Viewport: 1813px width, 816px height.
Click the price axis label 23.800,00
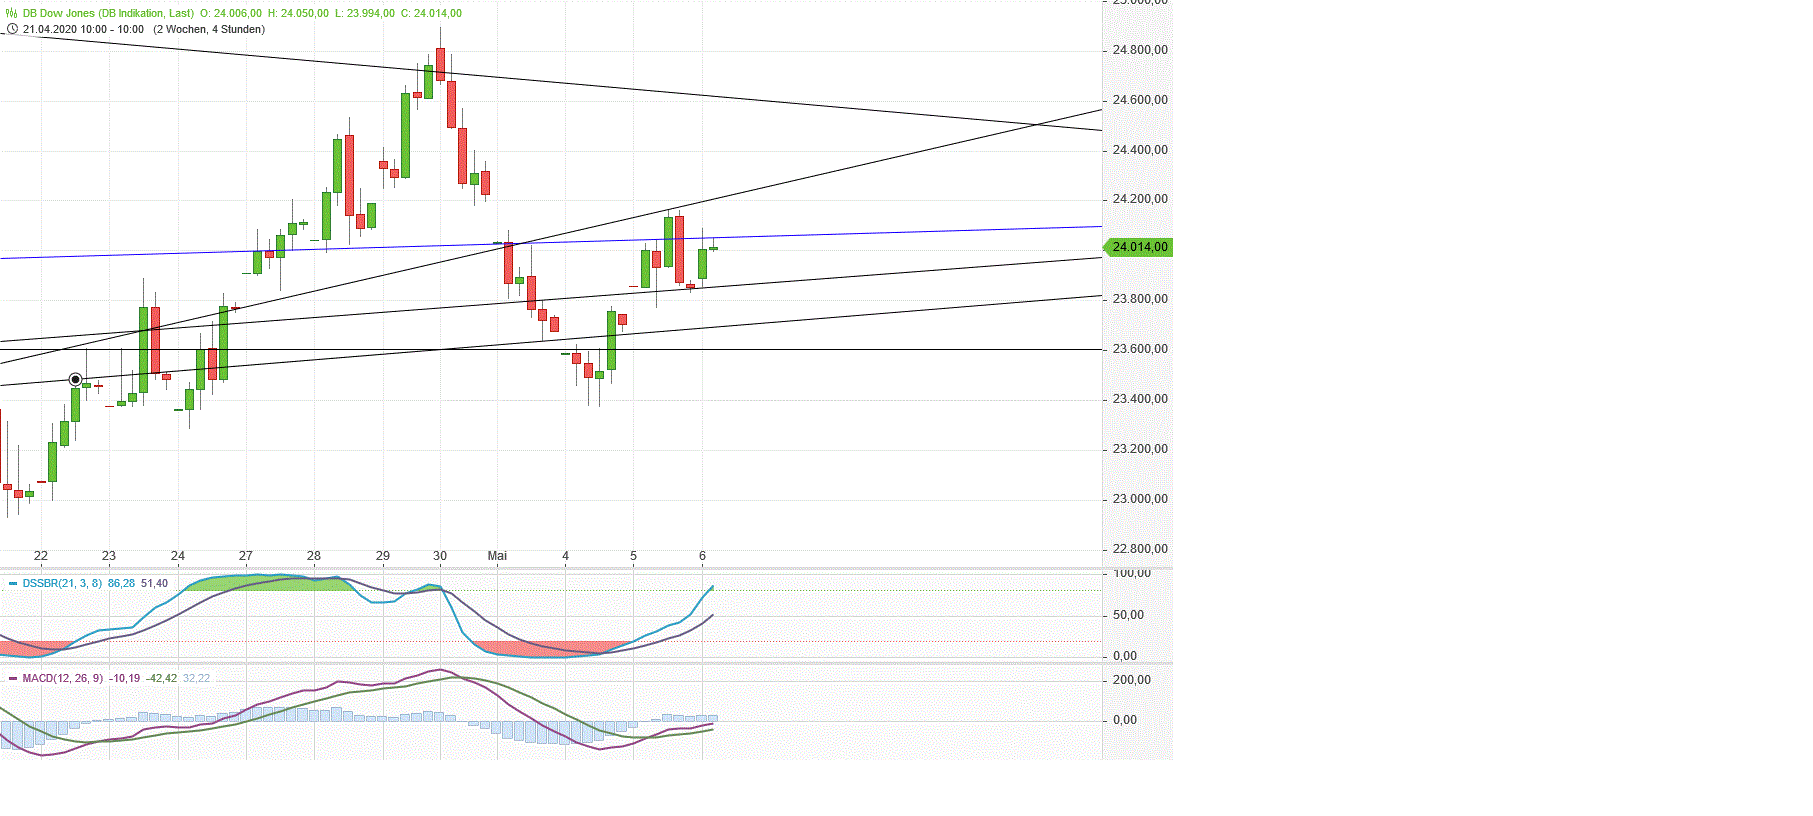[1140, 299]
